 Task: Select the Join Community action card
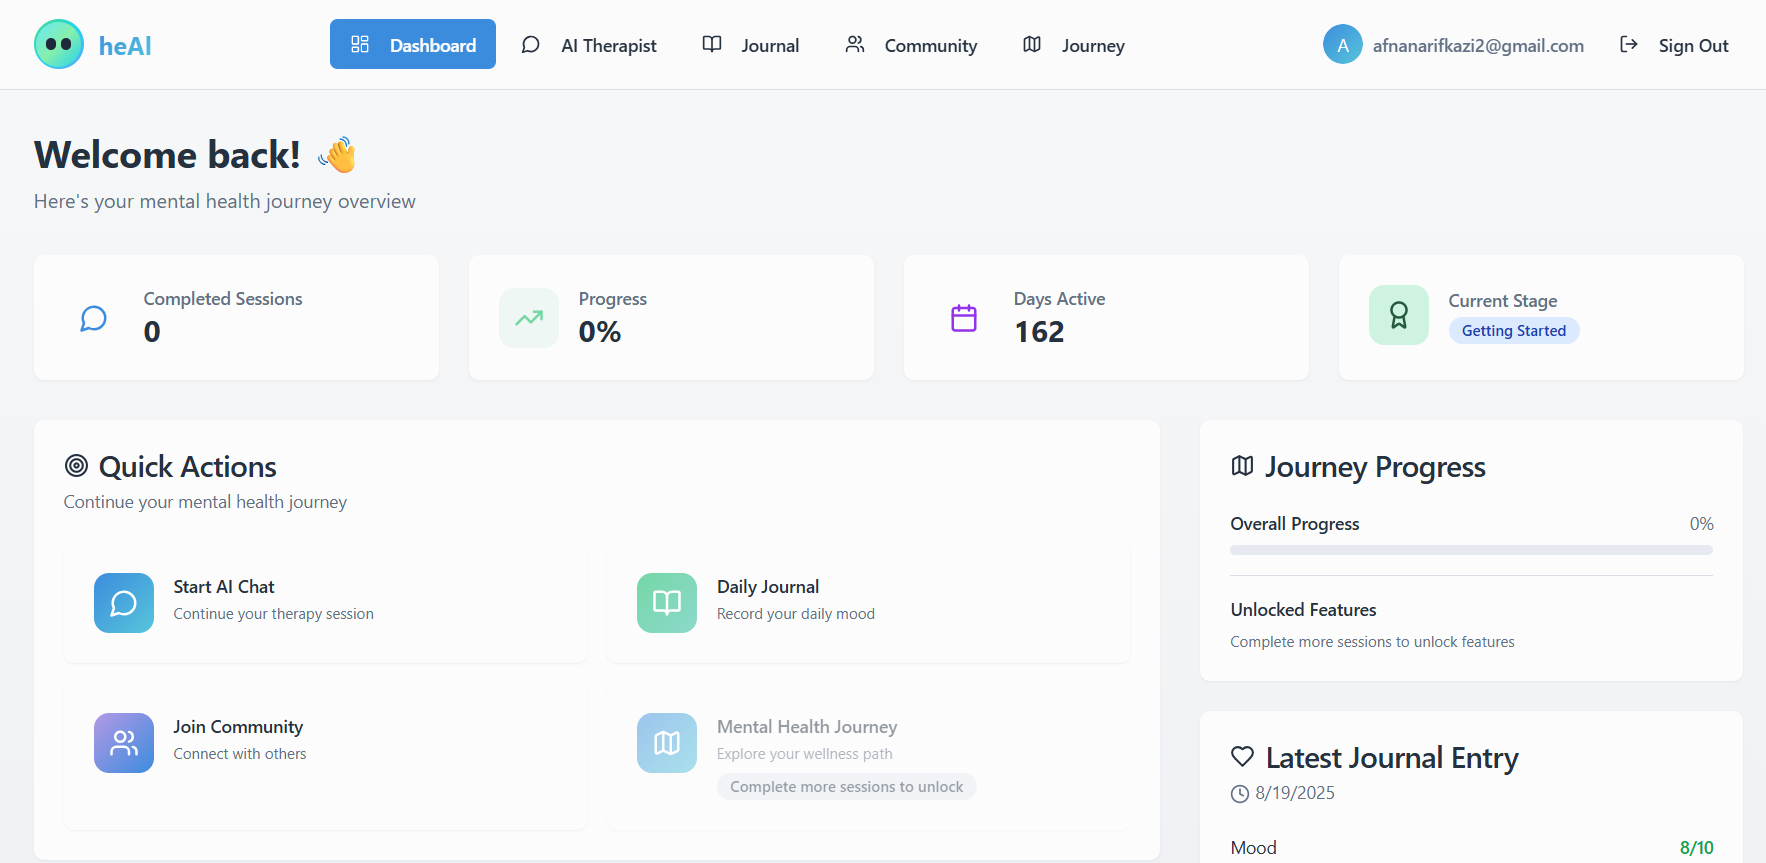pyautogui.click(x=326, y=757)
